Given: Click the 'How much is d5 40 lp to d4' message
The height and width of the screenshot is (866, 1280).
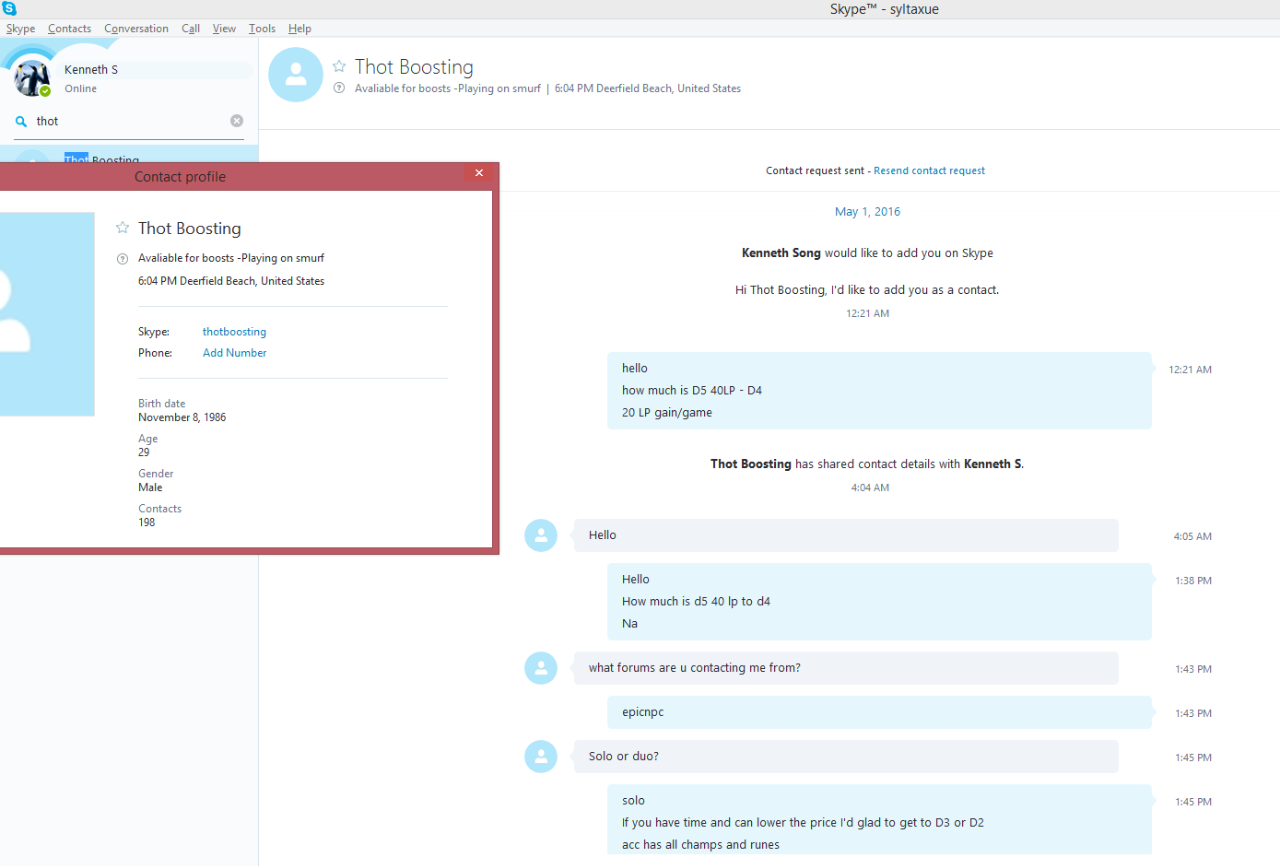Looking at the screenshot, I should (696, 602).
